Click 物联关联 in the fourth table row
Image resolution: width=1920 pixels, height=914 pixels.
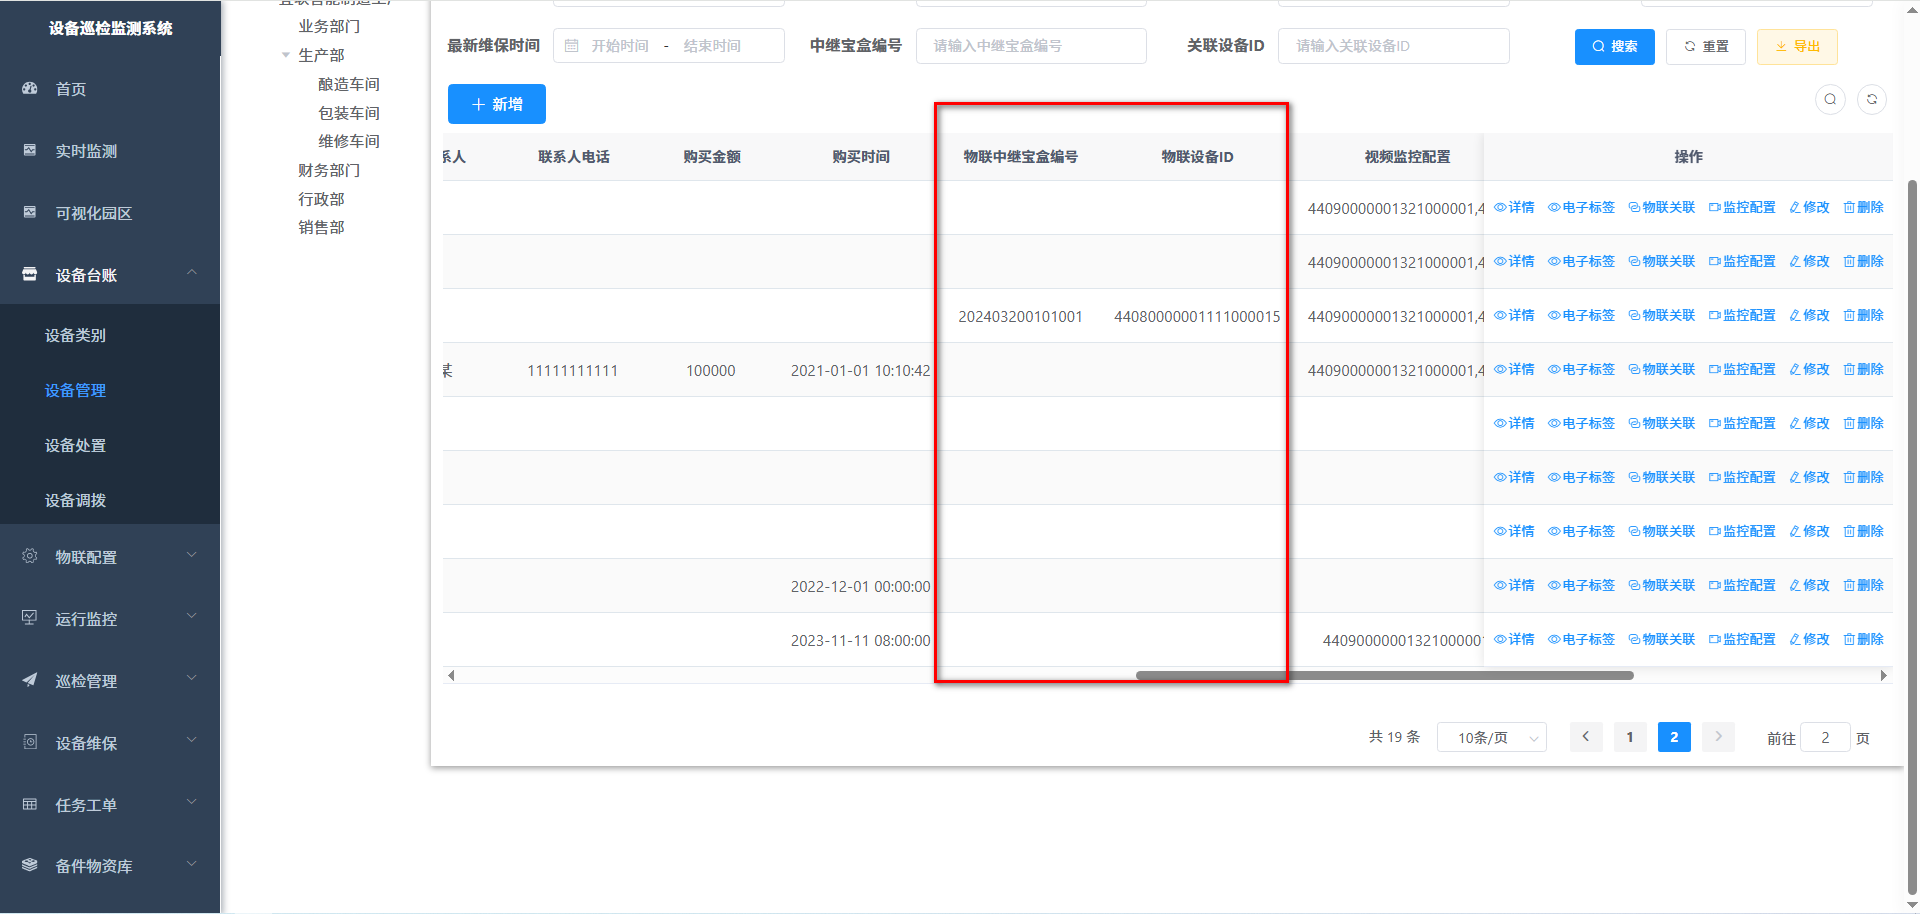1661,370
